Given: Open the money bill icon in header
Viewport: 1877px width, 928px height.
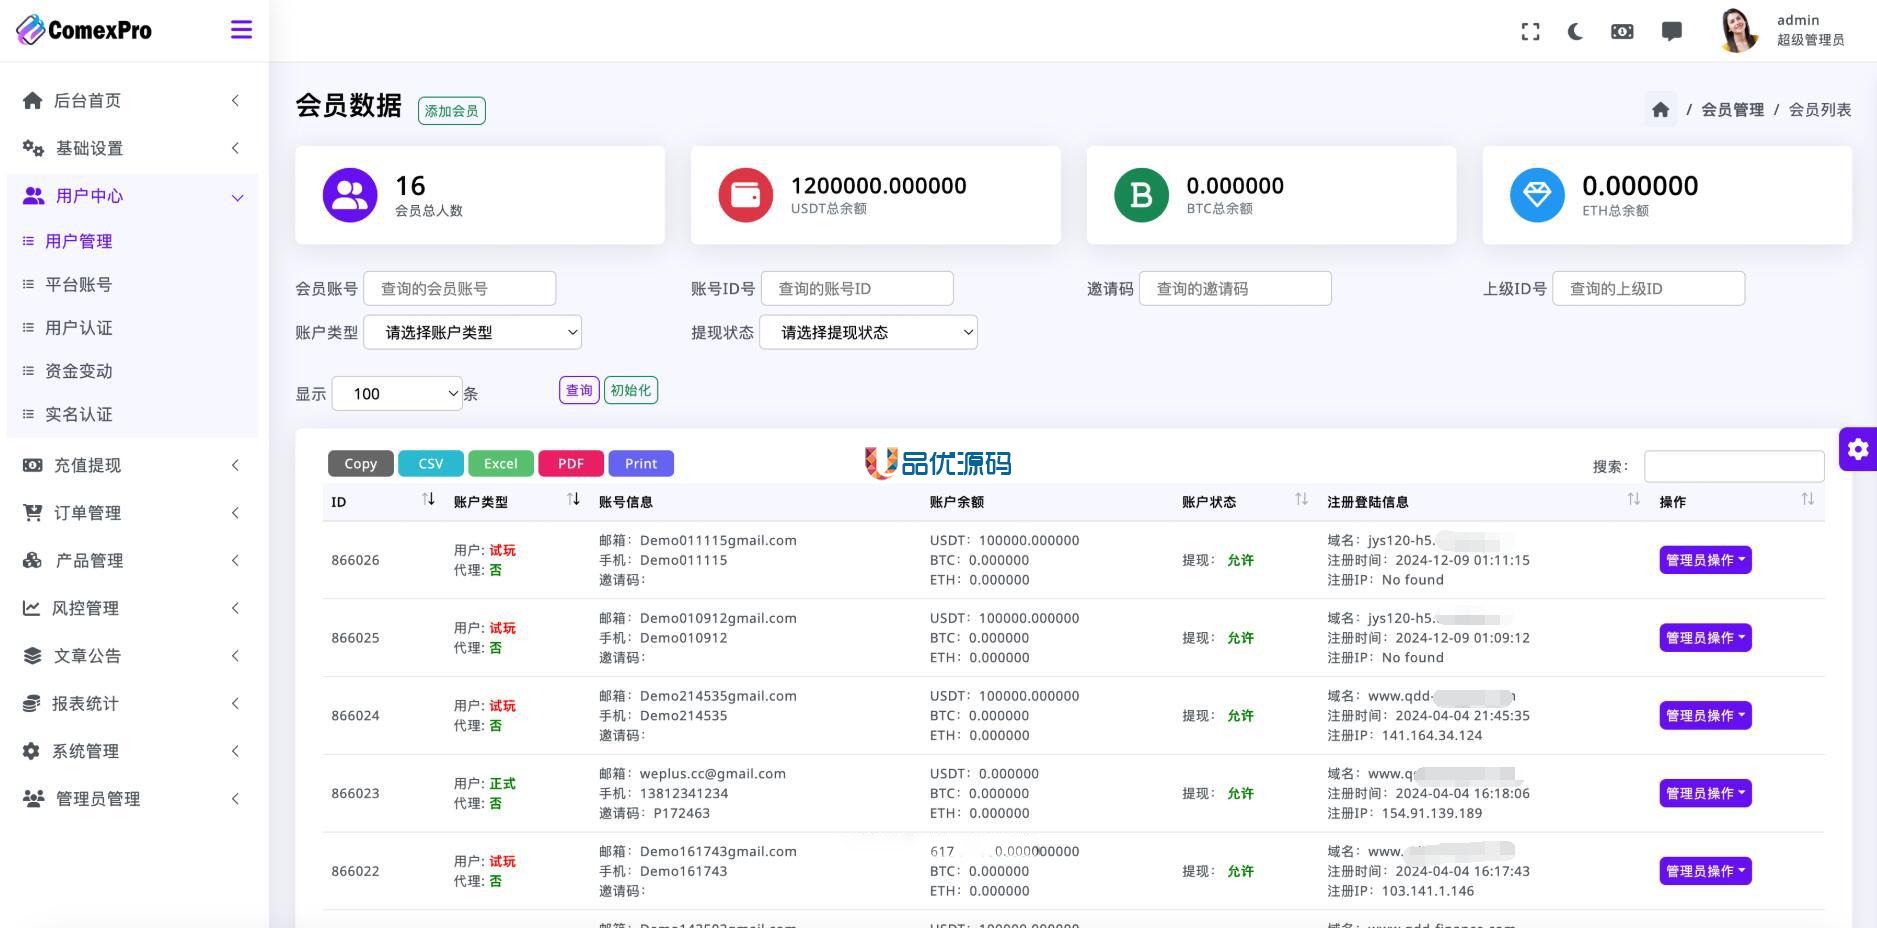Looking at the screenshot, I should [1622, 32].
